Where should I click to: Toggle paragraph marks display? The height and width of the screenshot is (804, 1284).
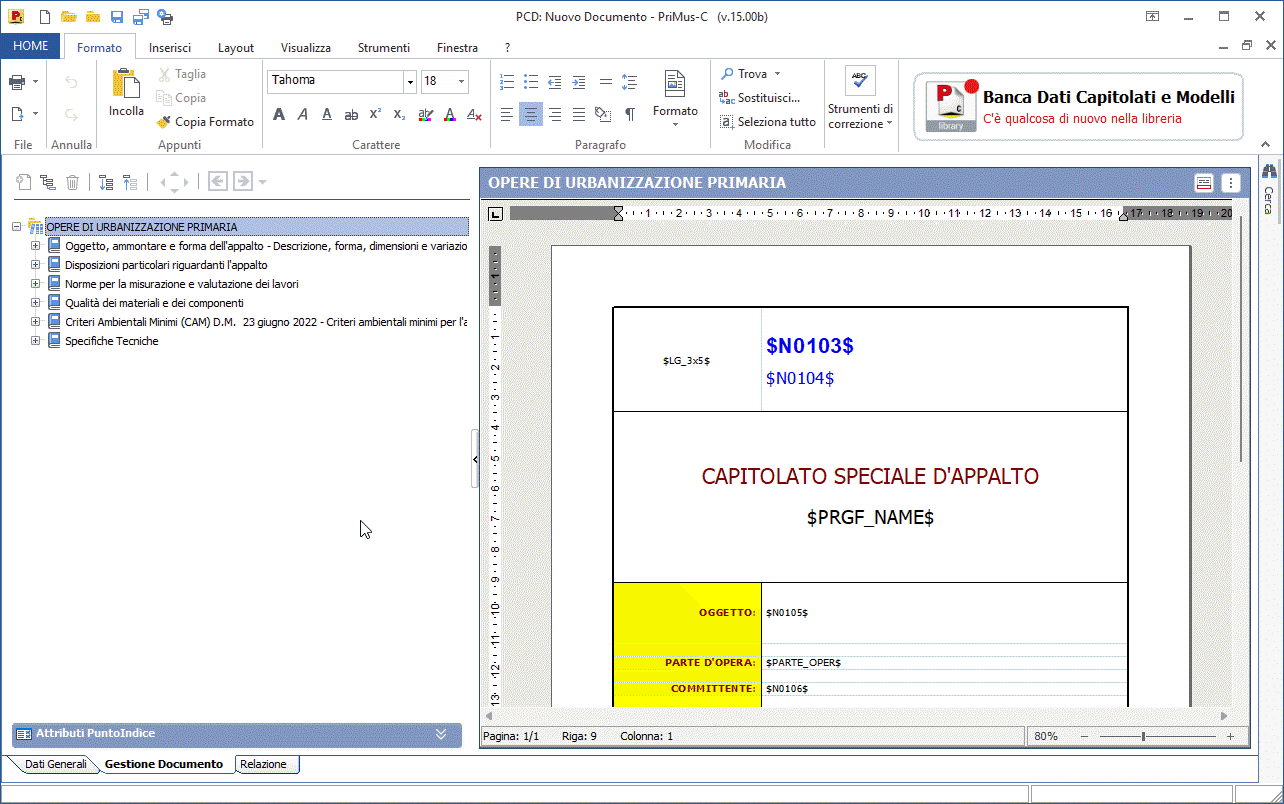[x=629, y=115]
